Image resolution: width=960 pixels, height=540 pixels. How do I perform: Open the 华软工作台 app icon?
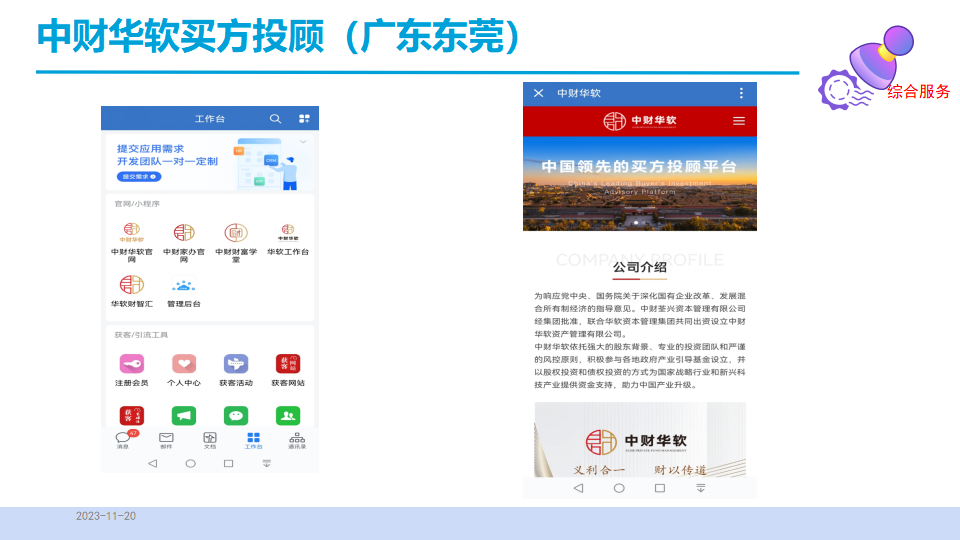click(288, 233)
